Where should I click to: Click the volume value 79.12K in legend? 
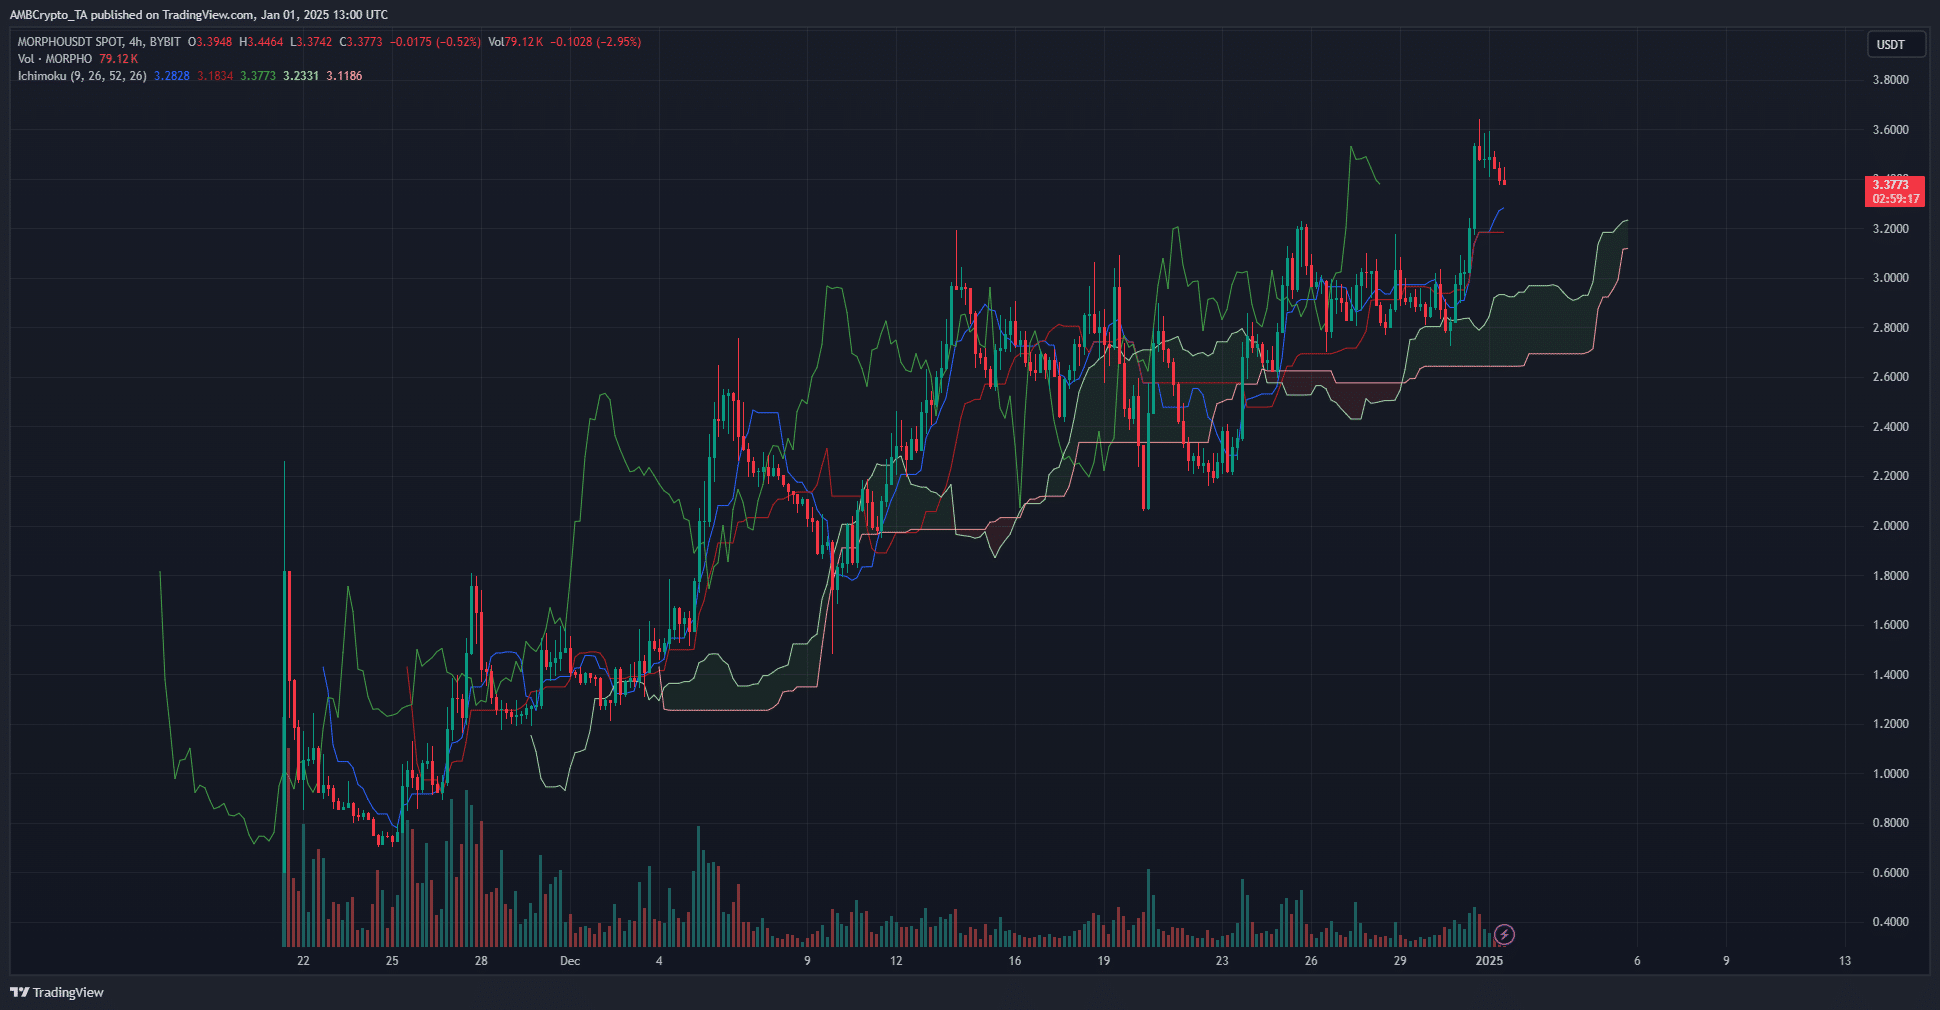point(118,59)
